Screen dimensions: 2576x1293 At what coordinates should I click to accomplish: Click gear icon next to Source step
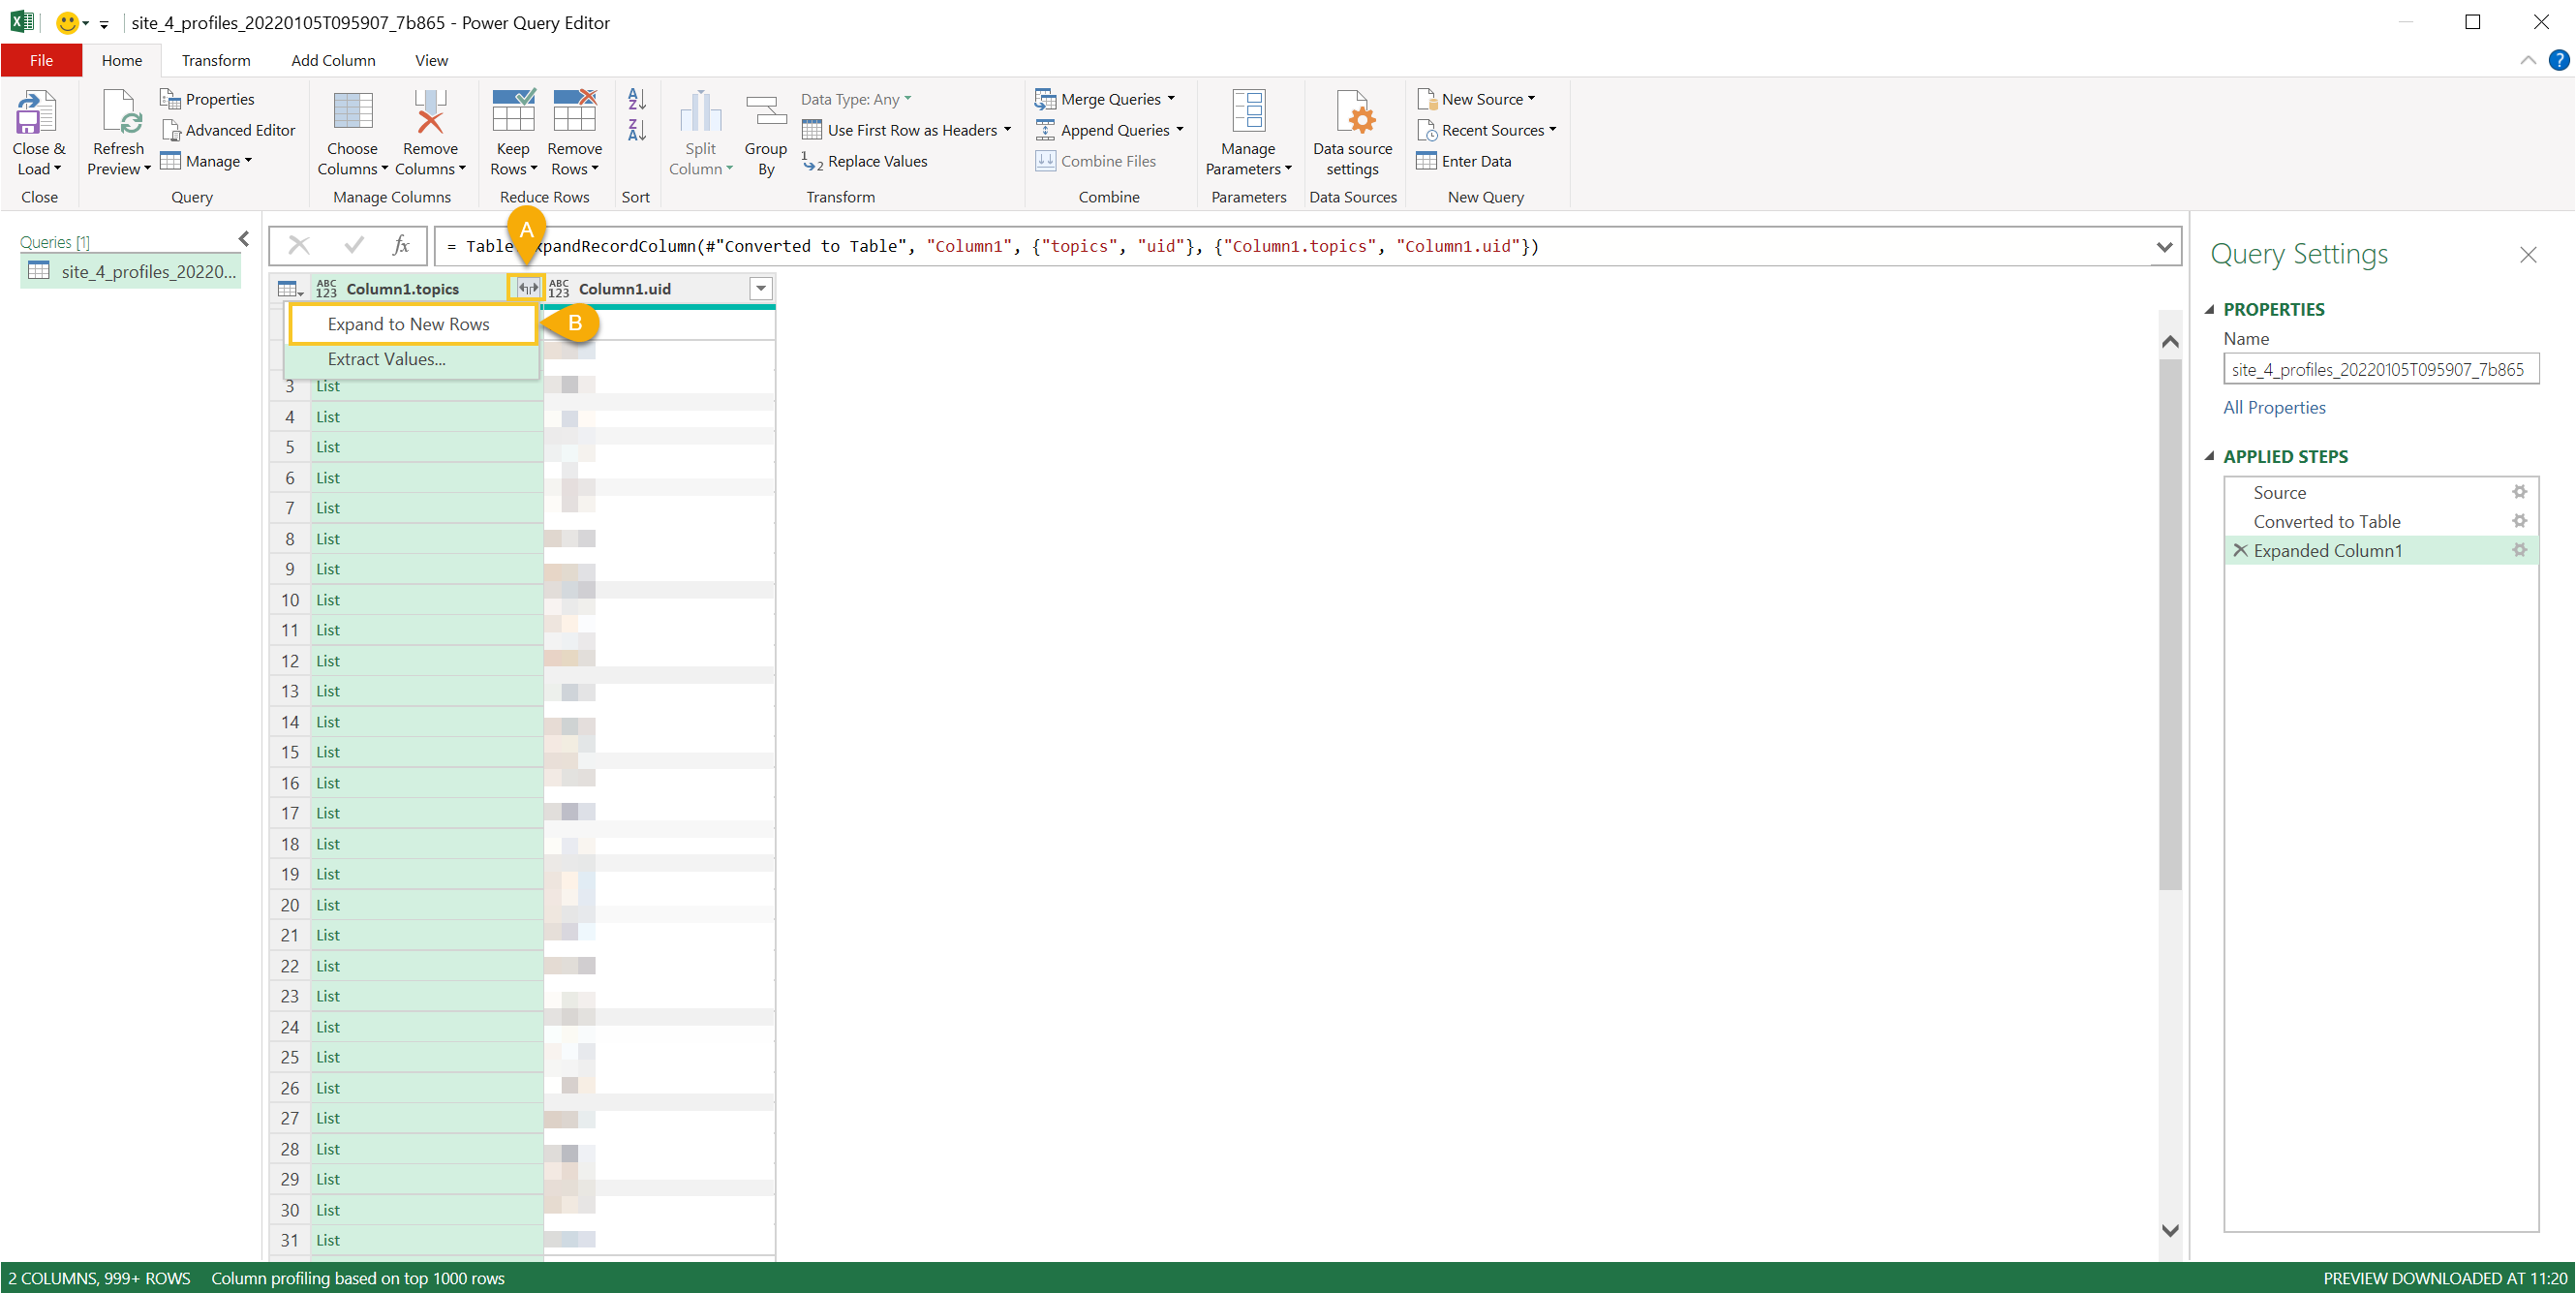click(2519, 492)
